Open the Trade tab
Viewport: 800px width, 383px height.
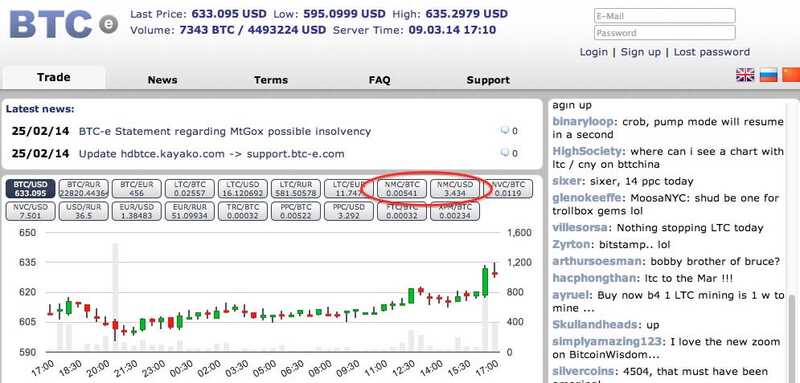54,78
